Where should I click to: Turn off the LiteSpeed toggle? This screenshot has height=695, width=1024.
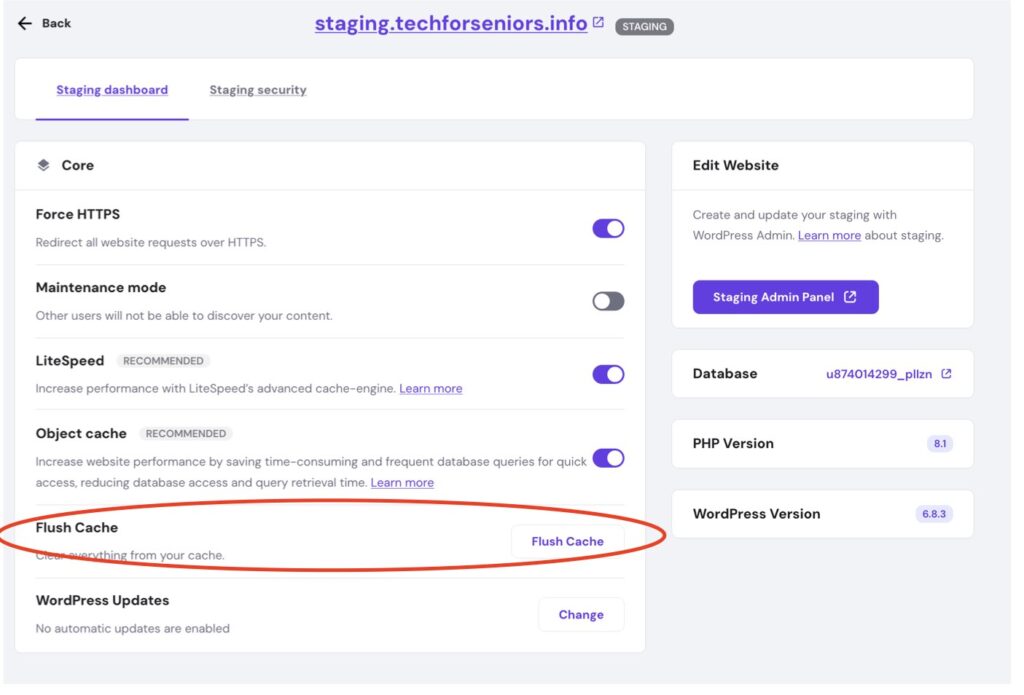608,374
